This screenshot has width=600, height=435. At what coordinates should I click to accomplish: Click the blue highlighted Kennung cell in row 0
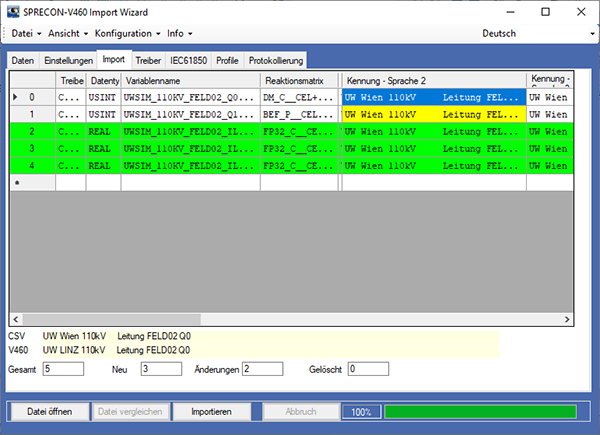point(434,97)
